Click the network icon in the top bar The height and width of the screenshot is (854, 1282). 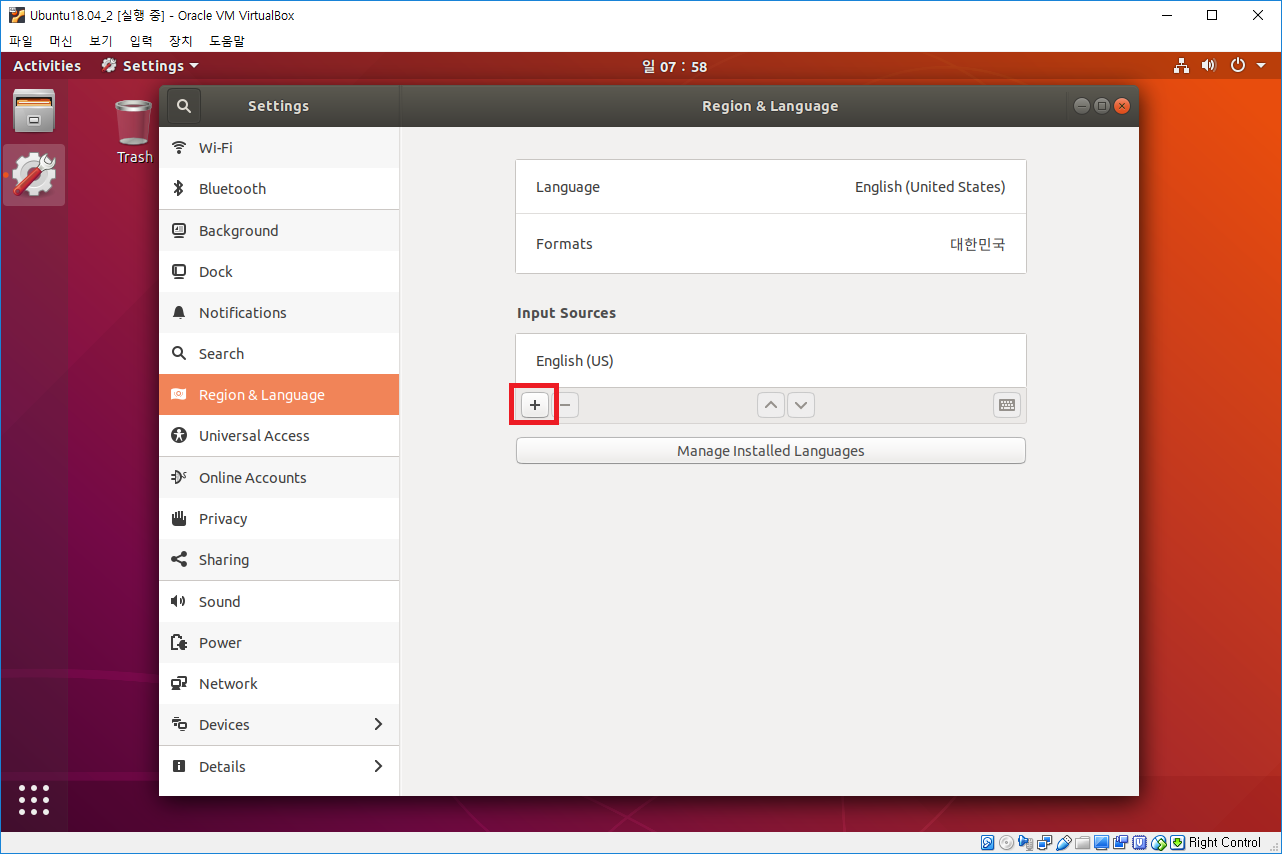pos(1182,66)
